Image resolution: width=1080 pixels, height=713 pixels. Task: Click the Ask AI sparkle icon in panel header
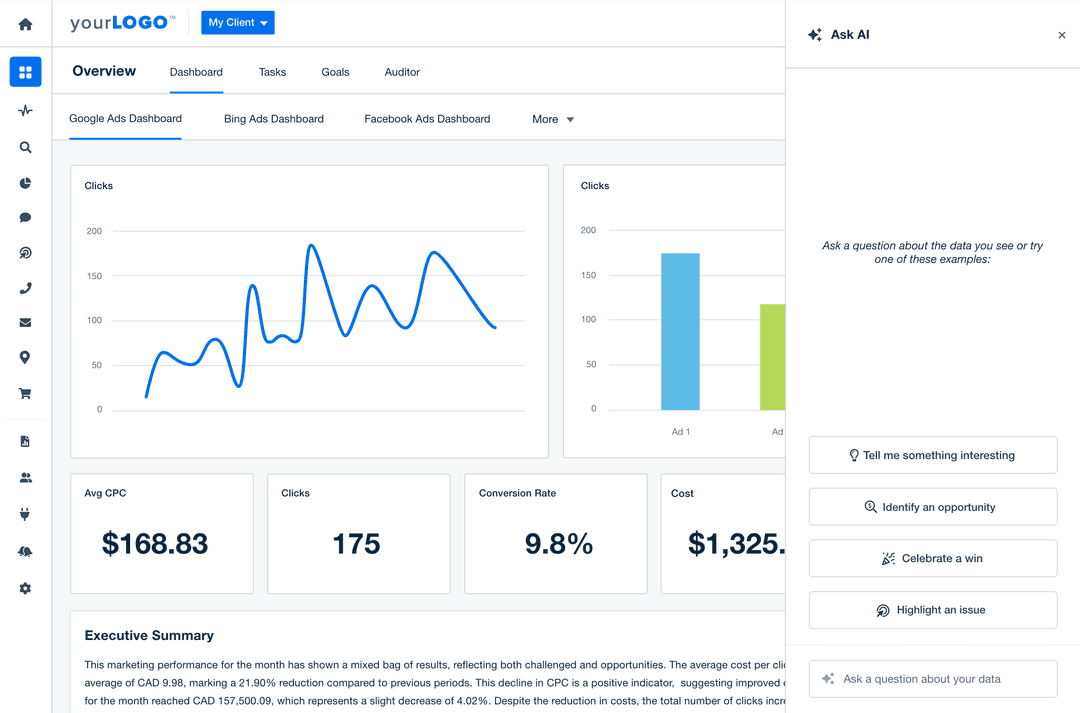click(x=815, y=34)
